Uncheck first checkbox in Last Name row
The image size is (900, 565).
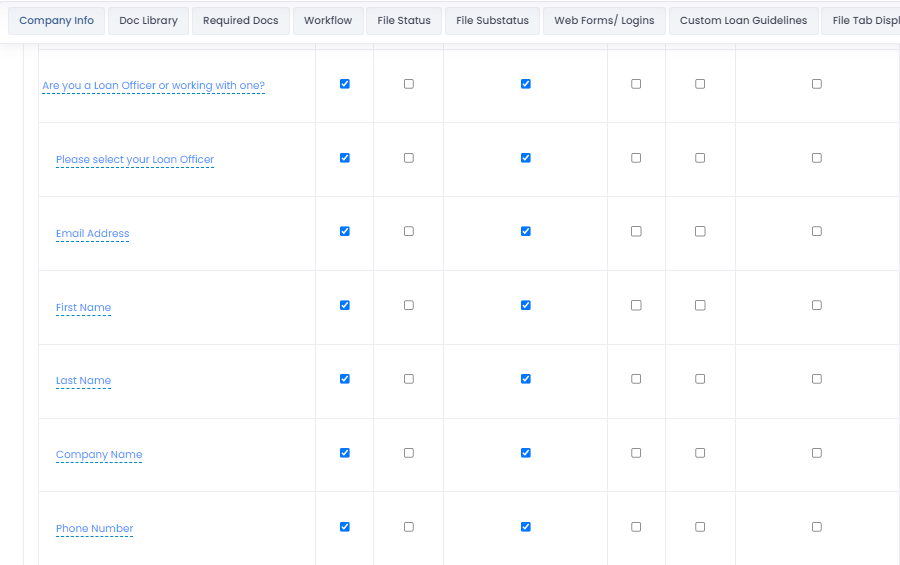click(x=344, y=379)
